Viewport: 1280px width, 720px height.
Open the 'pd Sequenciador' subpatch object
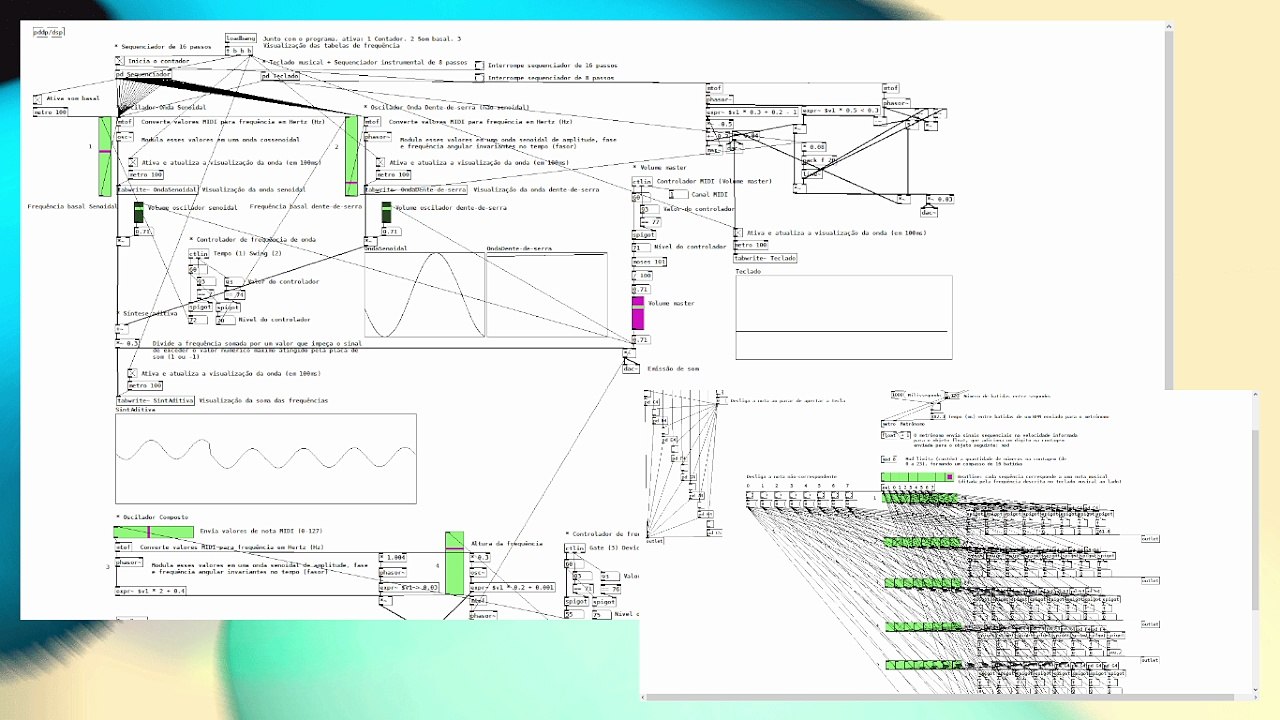click(x=144, y=74)
